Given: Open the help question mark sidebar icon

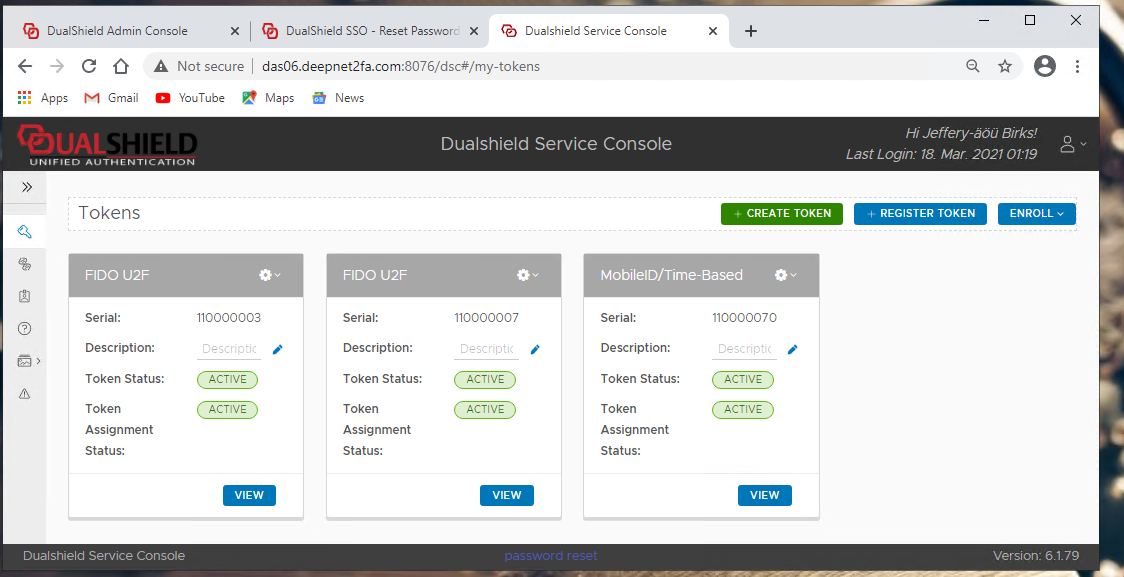Looking at the screenshot, I should [25, 329].
